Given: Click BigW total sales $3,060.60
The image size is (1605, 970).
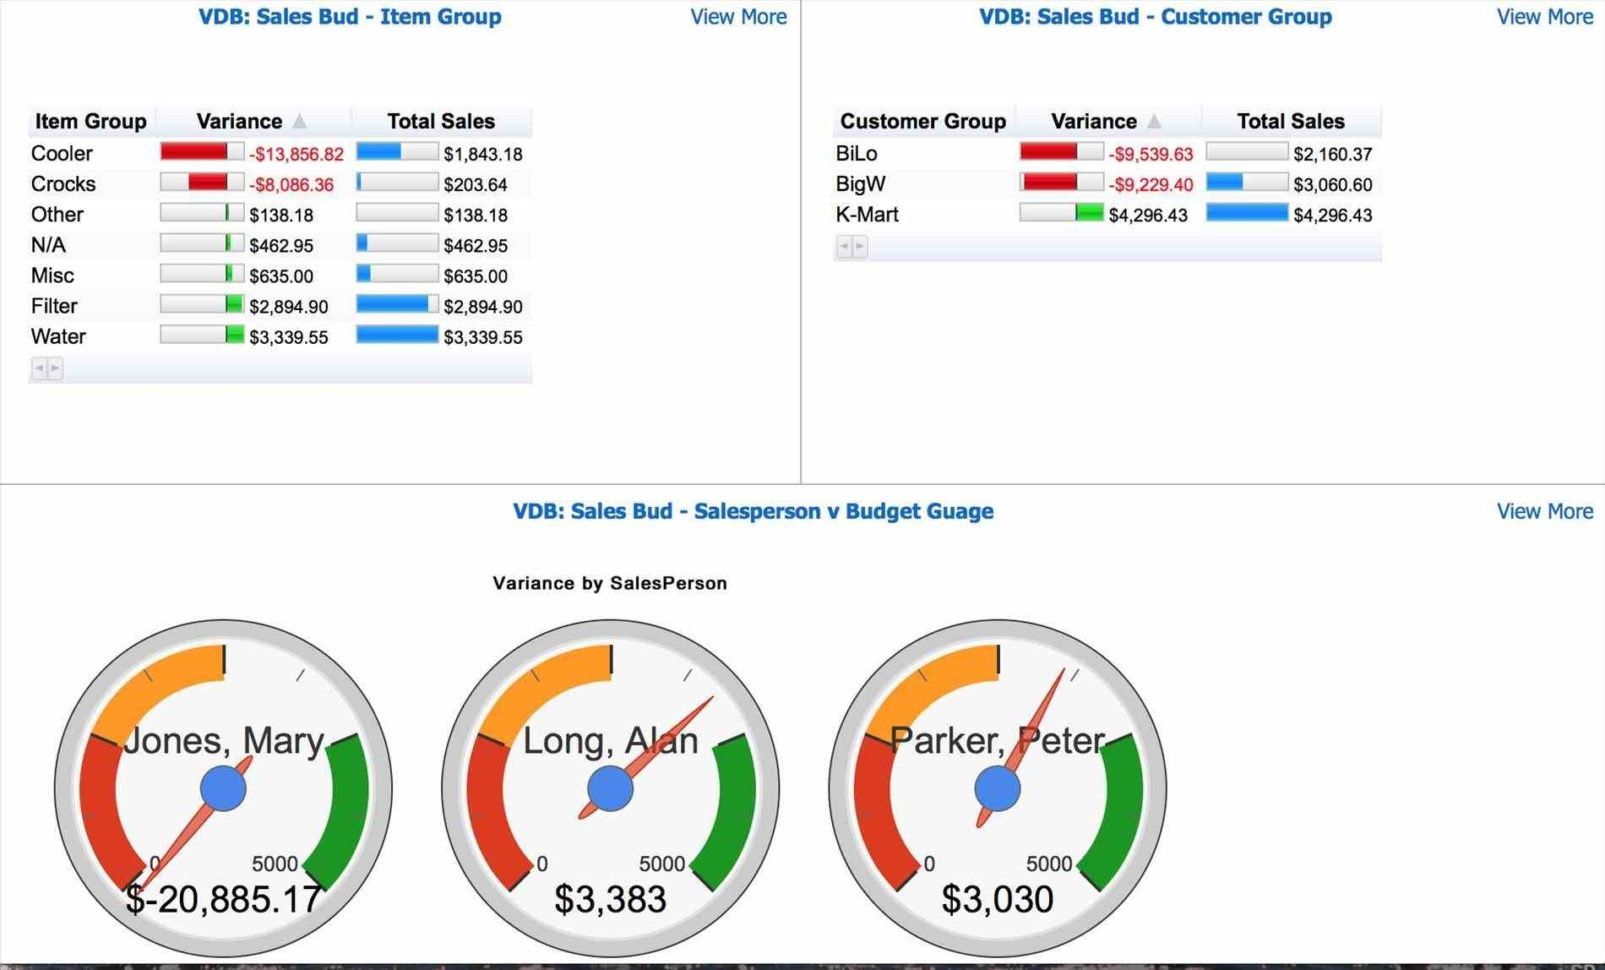Looking at the screenshot, I should click(x=1332, y=185).
